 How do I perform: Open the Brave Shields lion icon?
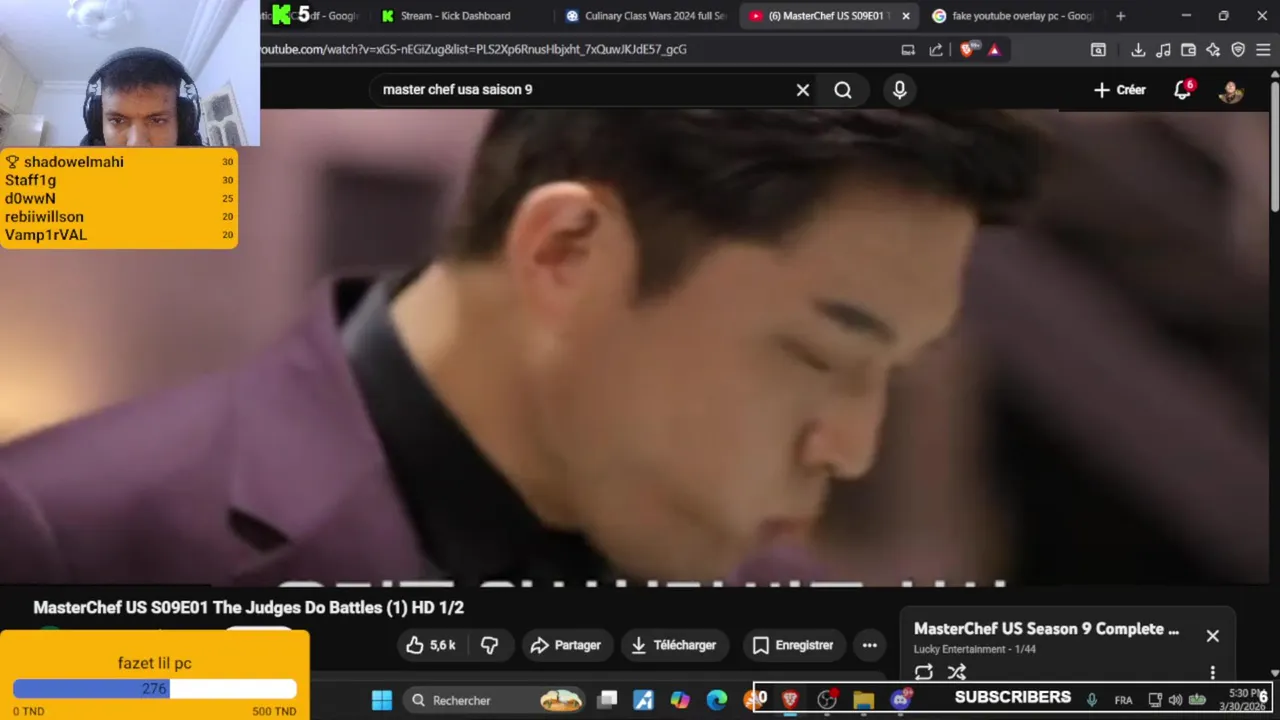[x=966, y=49]
